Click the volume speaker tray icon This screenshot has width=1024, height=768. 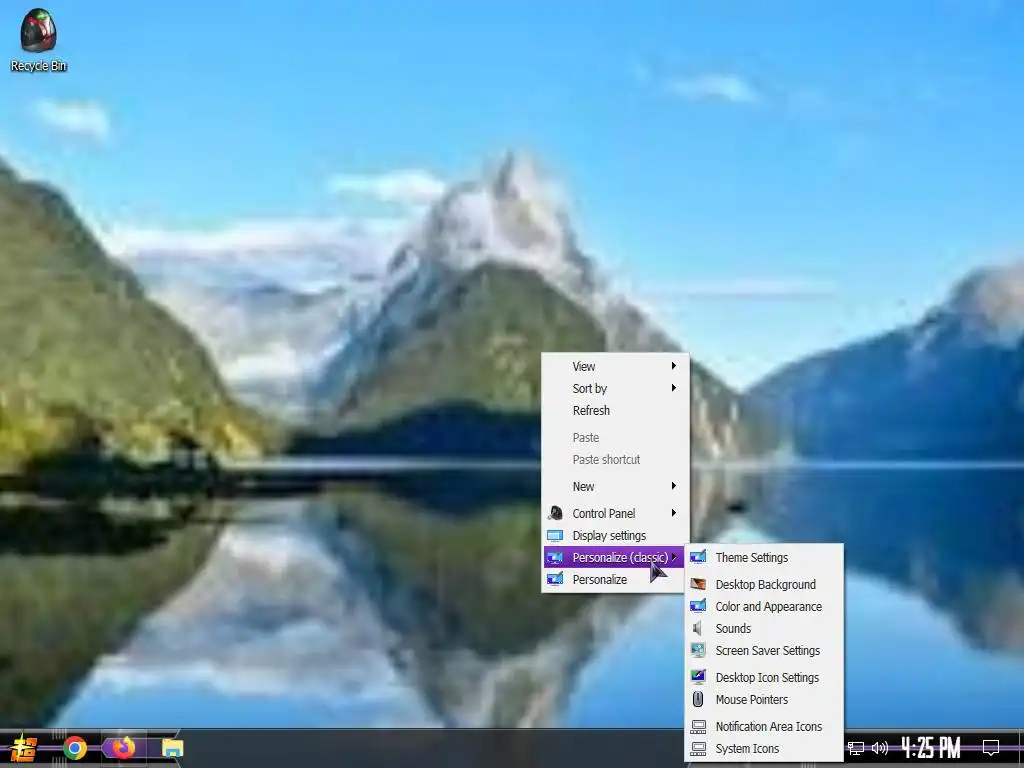880,748
